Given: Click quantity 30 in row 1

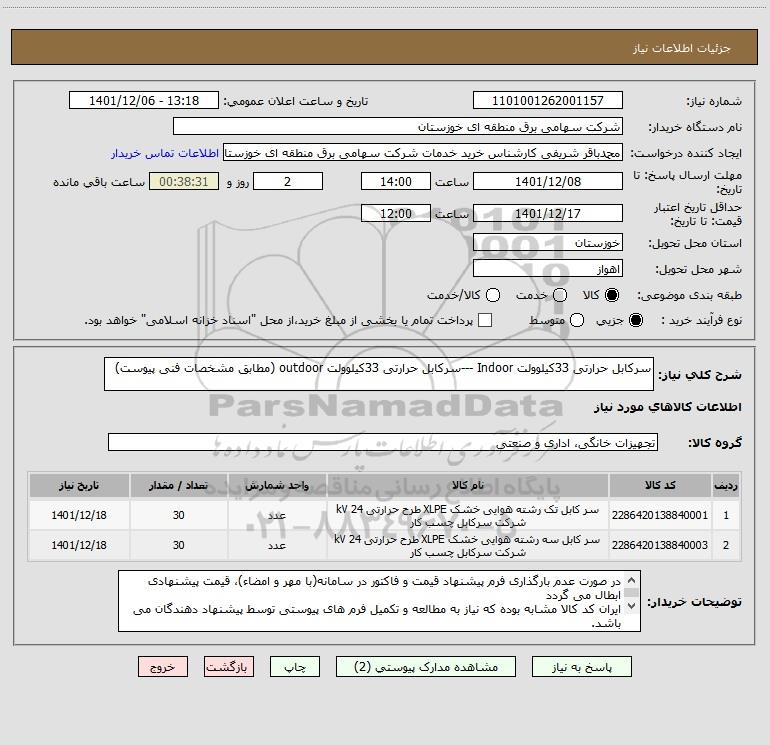Looking at the screenshot, I should 178,515.
